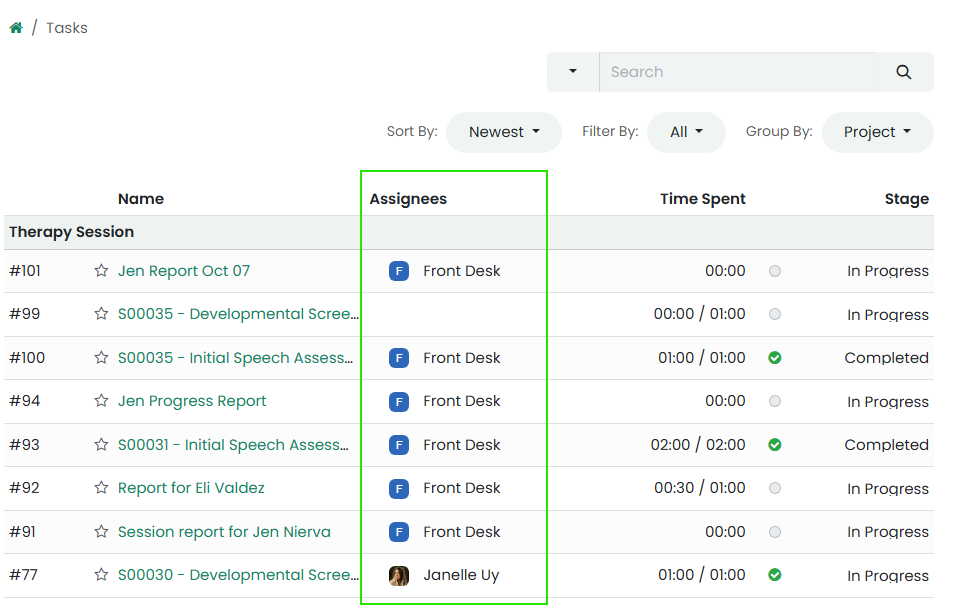Image resolution: width=970 pixels, height=606 pixels.
Task: Open the Filter By All dropdown
Action: click(686, 132)
